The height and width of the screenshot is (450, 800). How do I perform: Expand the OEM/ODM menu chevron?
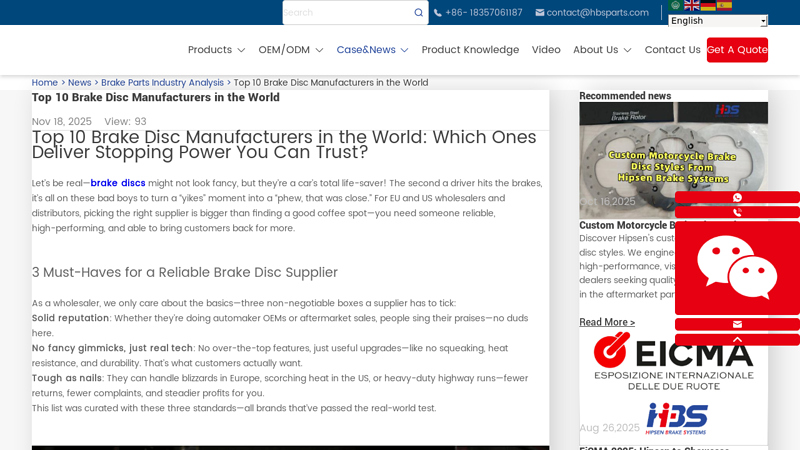pos(319,50)
